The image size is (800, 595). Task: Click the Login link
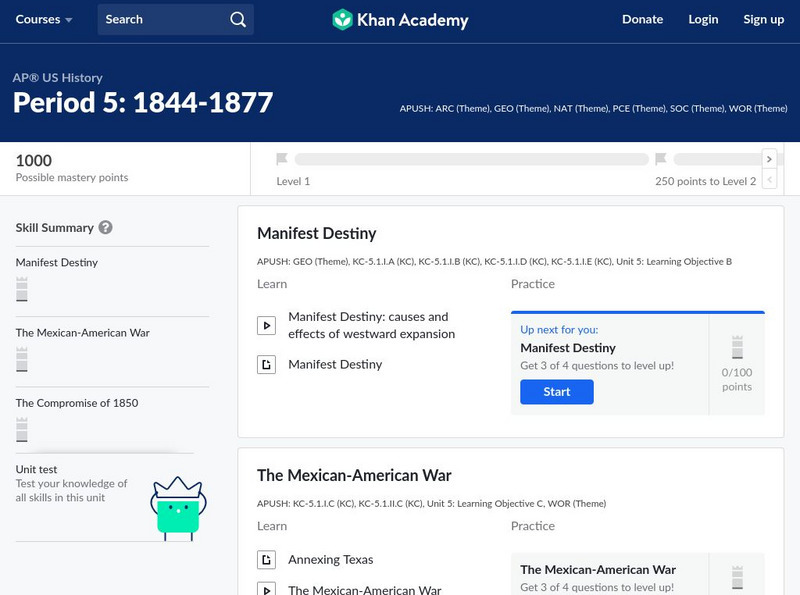pyautogui.click(x=703, y=19)
